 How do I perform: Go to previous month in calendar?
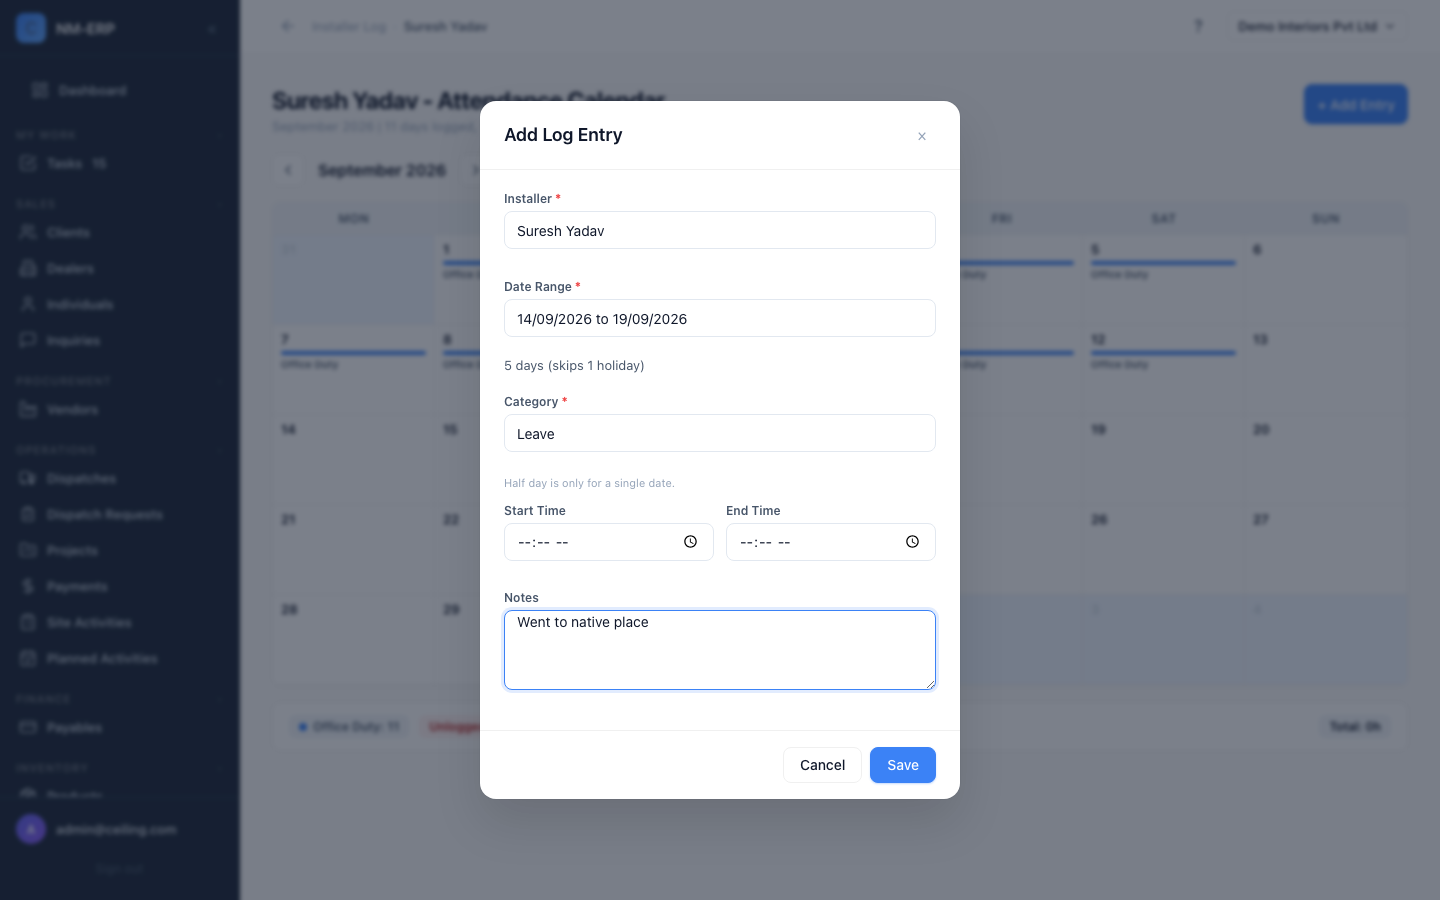[288, 170]
